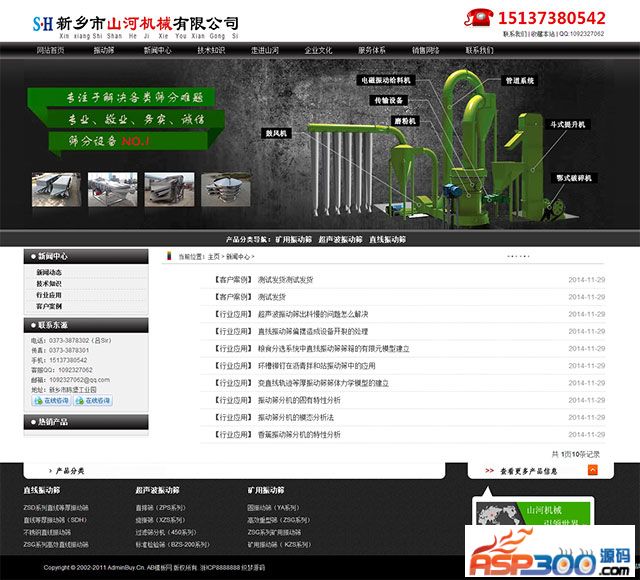The width and height of the screenshot is (640, 580).
Task: Open 技术知识 in the sidebar menu
Action: tap(49, 284)
